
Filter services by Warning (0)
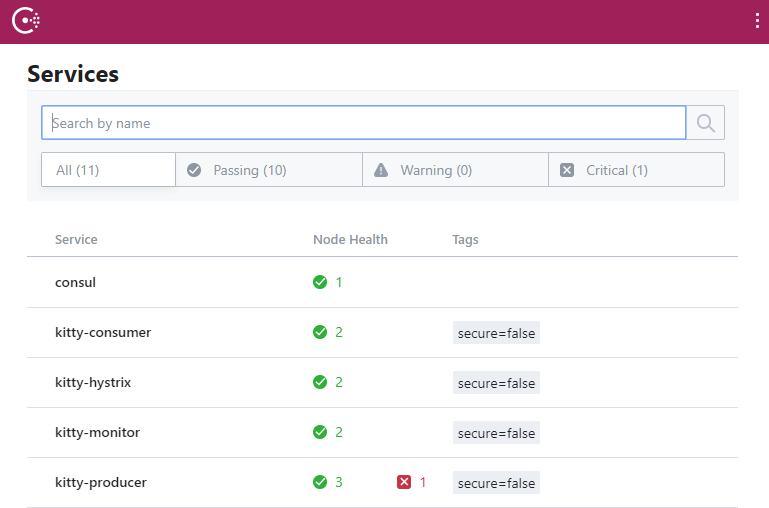(x=455, y=170)
